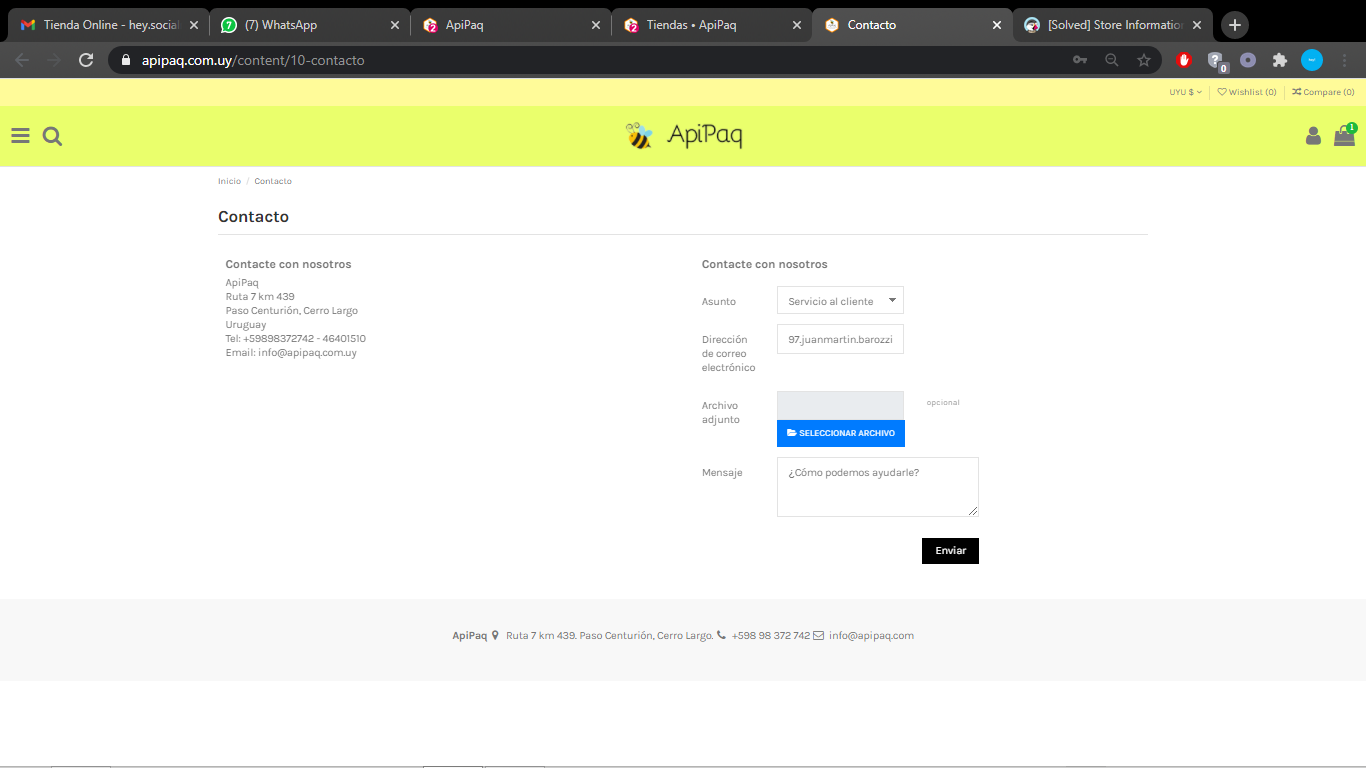Click the 'Email: info@apipaq.com.uy' line

(291, 353)
